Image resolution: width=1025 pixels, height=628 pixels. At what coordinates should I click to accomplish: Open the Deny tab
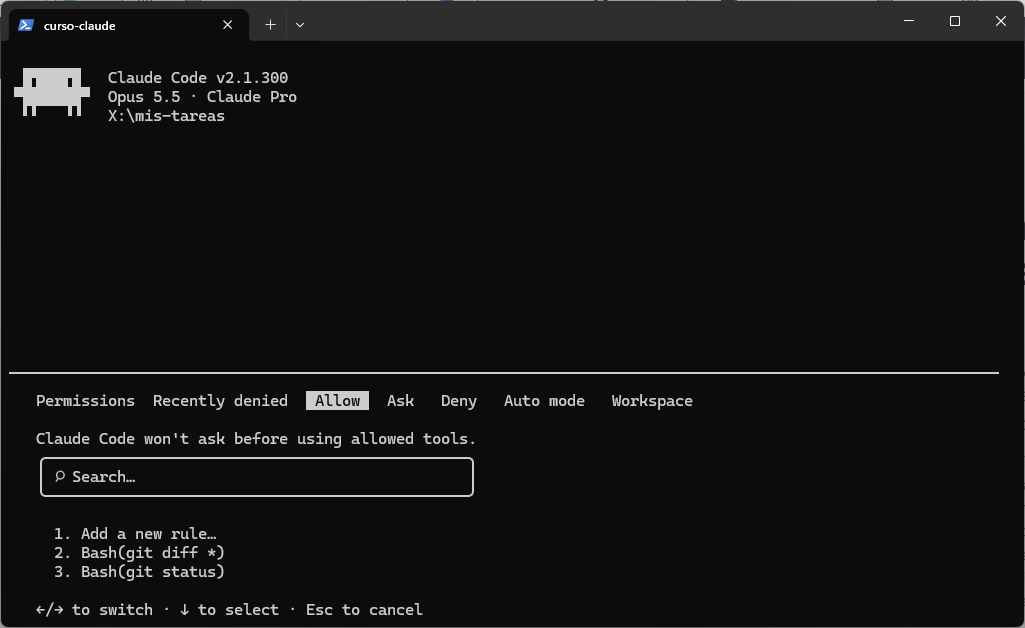[x=459, y=401]
